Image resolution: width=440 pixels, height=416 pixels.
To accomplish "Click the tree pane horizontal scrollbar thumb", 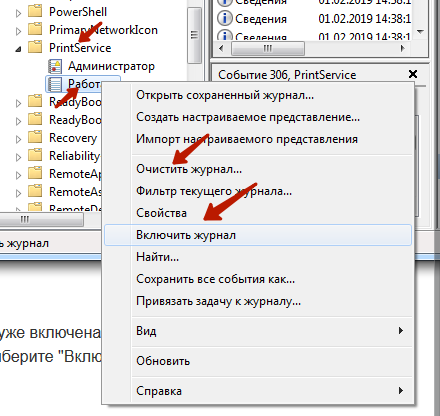I will click(x=41, y=220).
